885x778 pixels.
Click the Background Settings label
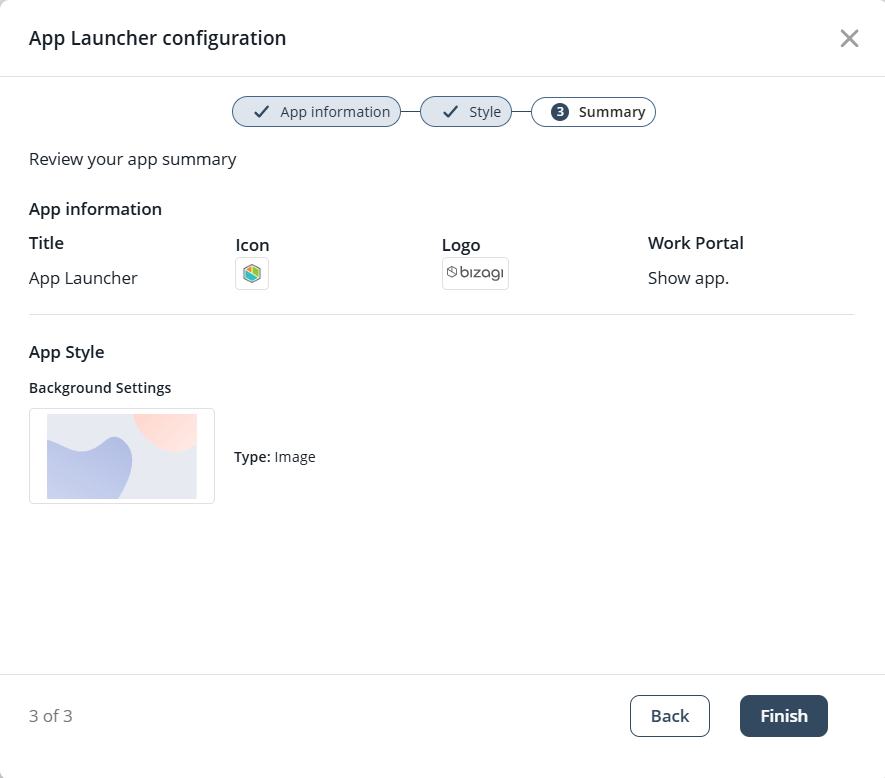tap(100, 388)
